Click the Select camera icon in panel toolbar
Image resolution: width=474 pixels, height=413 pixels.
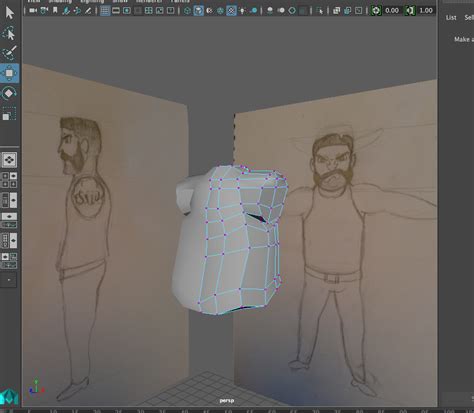click(x=33, y=11)
